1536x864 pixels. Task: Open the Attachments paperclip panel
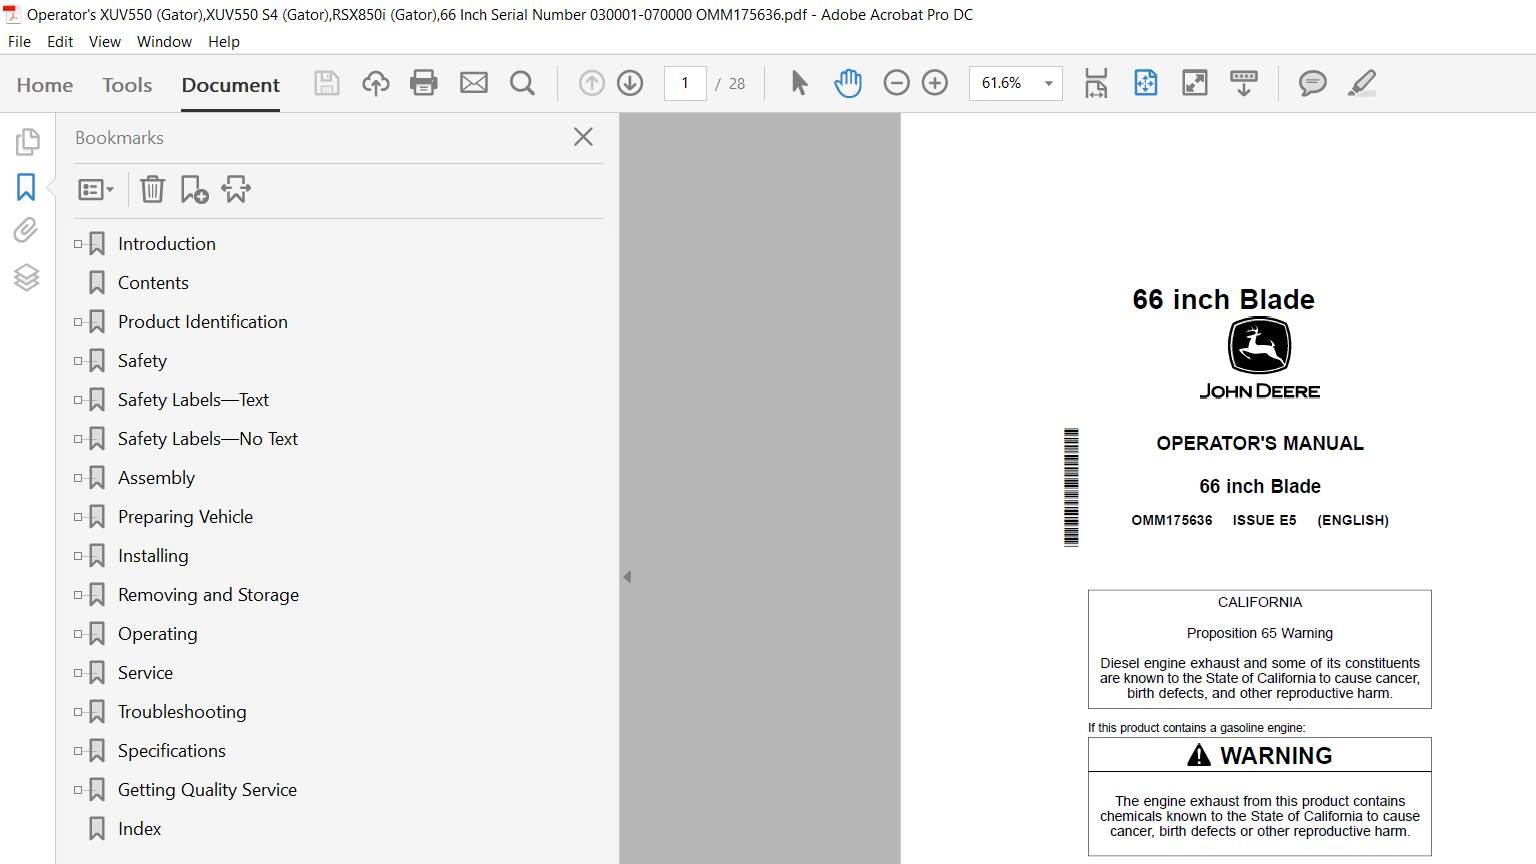pos(26,231)
